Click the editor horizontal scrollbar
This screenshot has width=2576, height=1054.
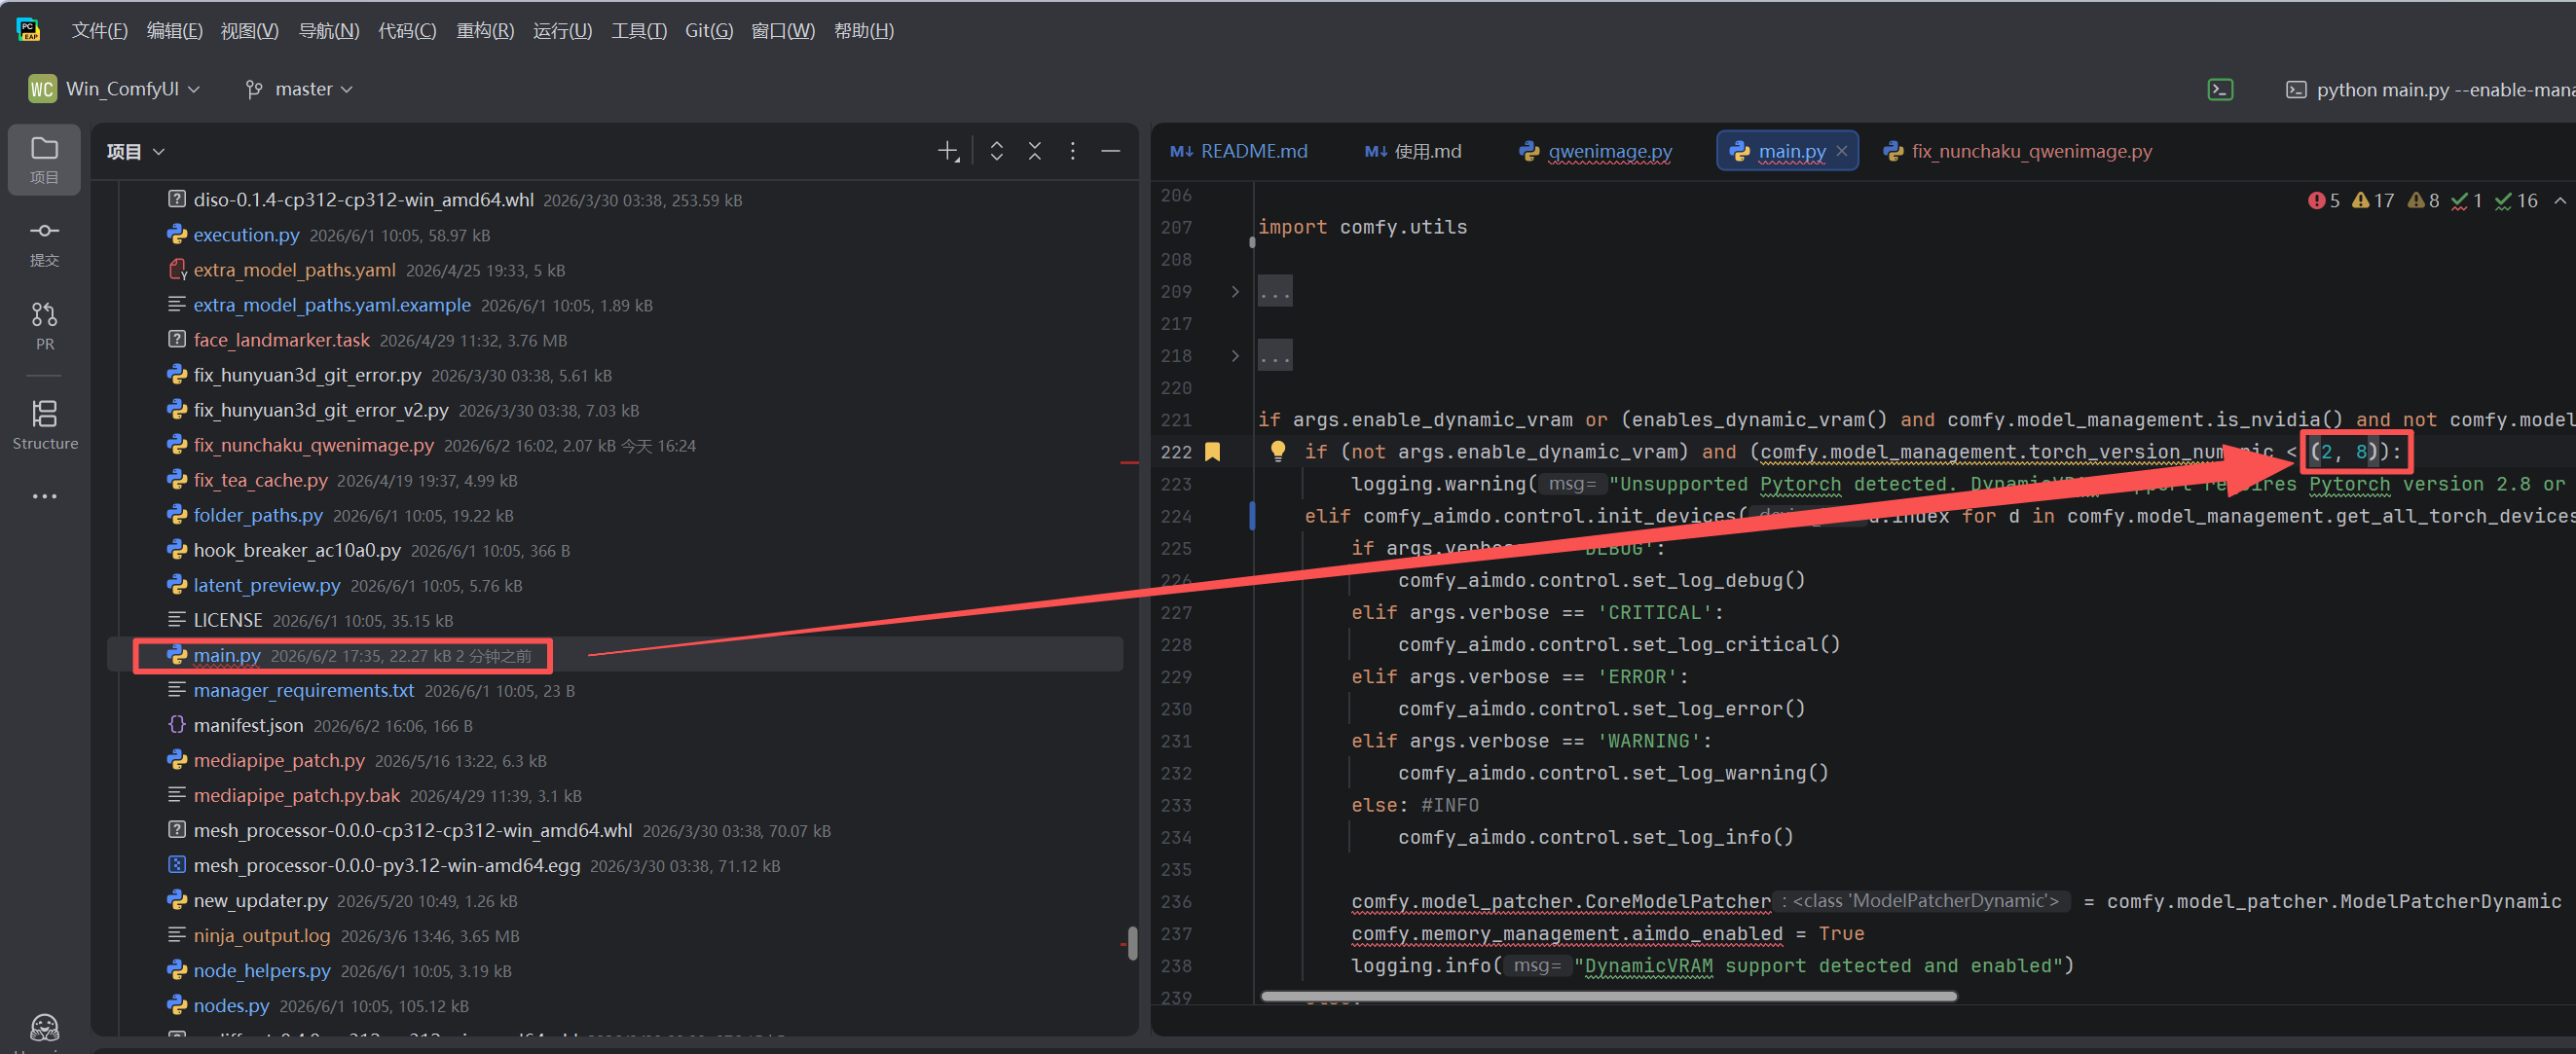pos(1608,996)
